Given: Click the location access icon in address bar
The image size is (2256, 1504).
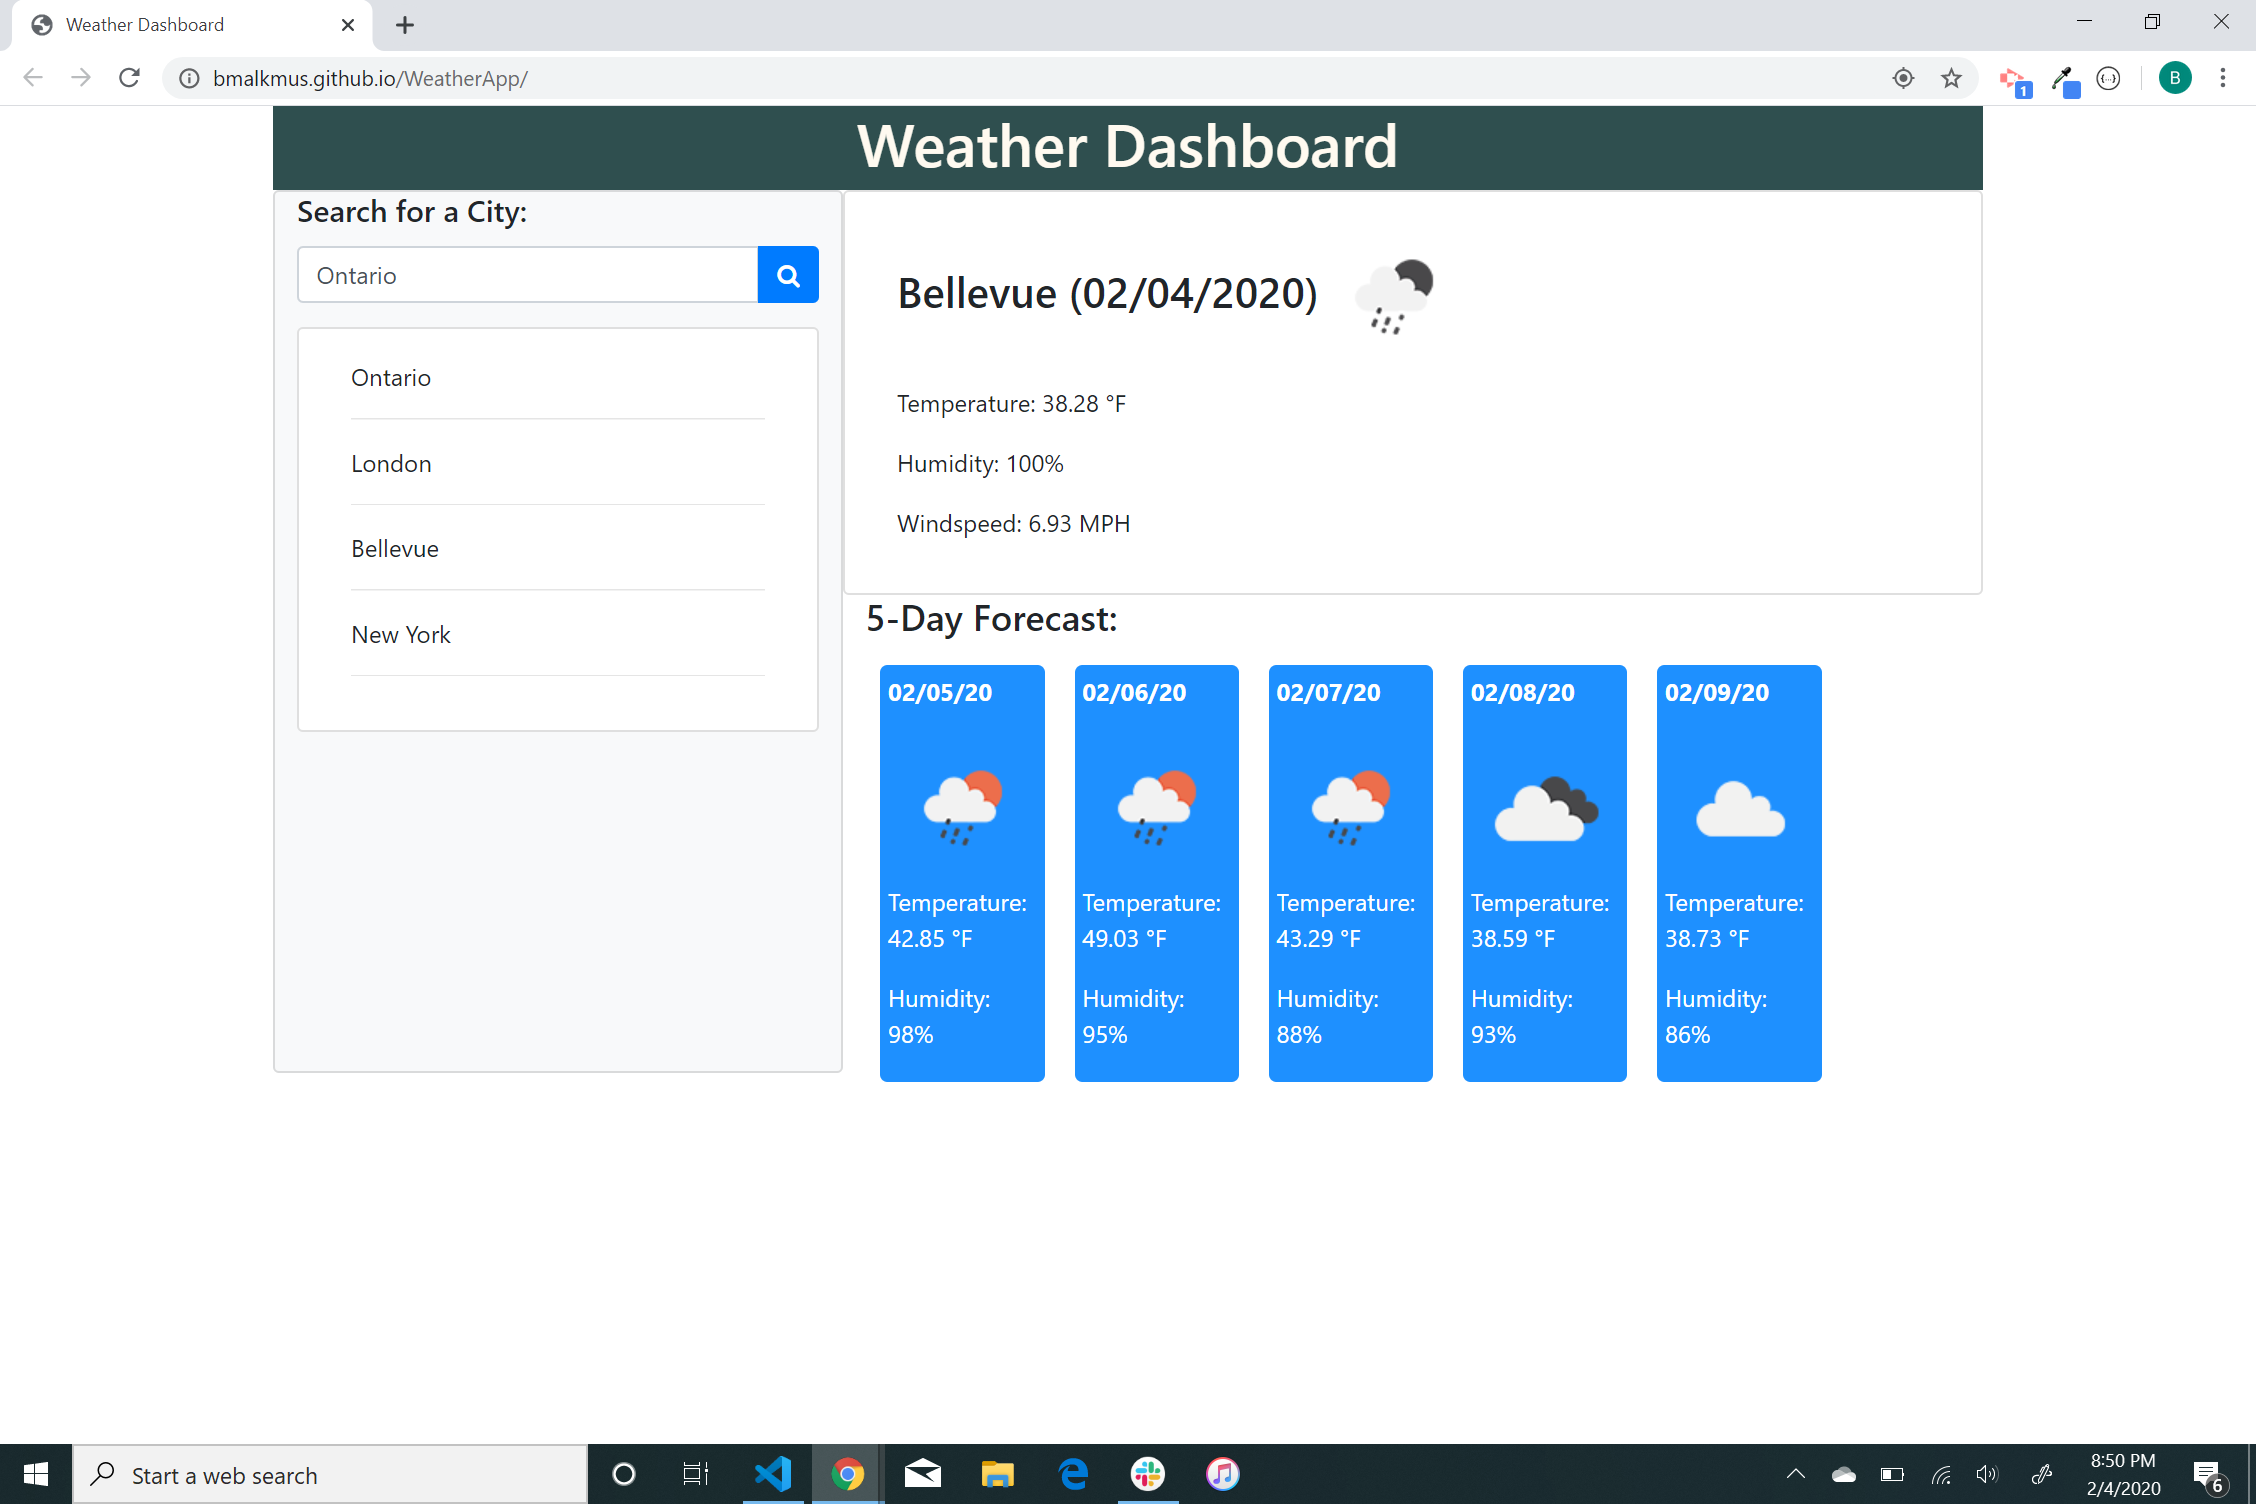Looking at the screenshot, I should (1903, 78).
